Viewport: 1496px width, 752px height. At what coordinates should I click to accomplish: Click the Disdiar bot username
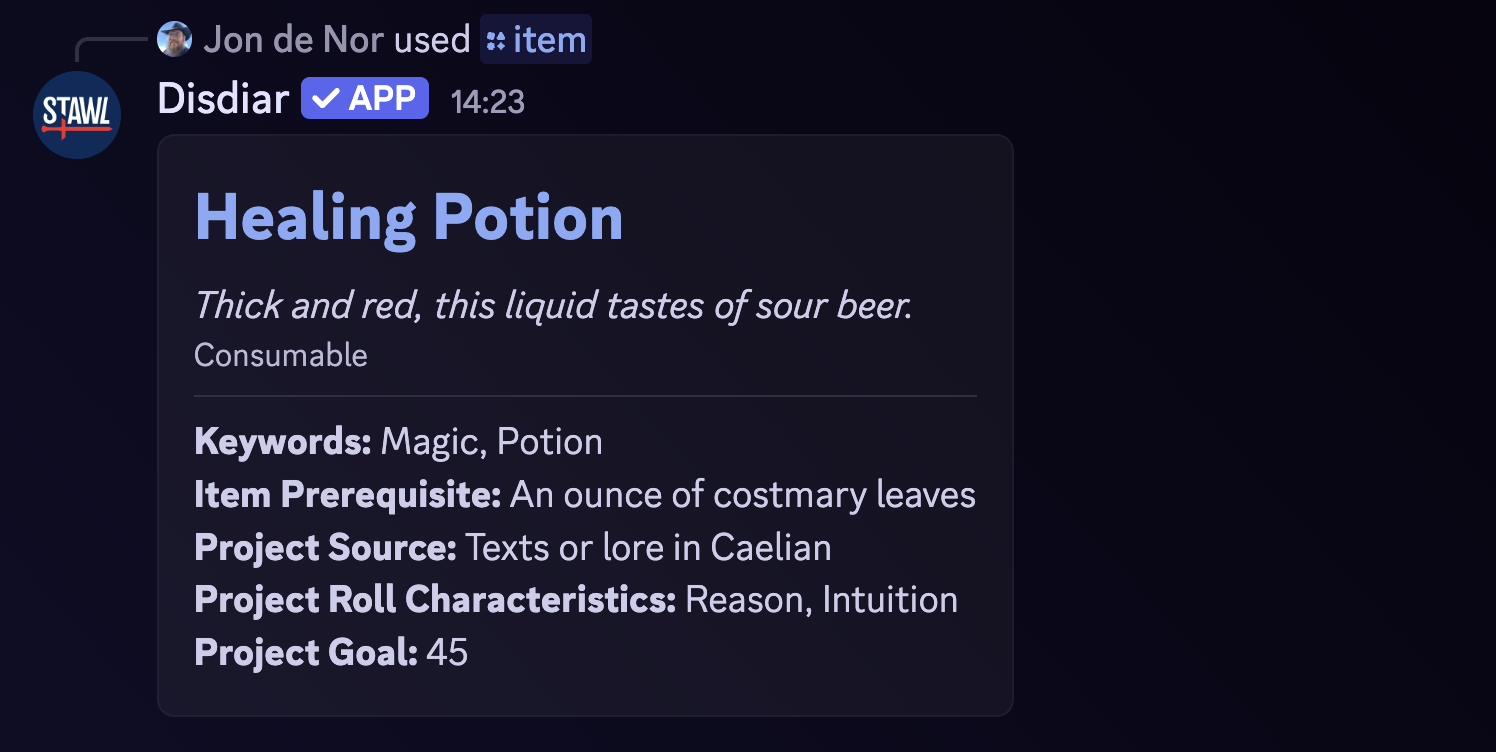pos(223,98)
